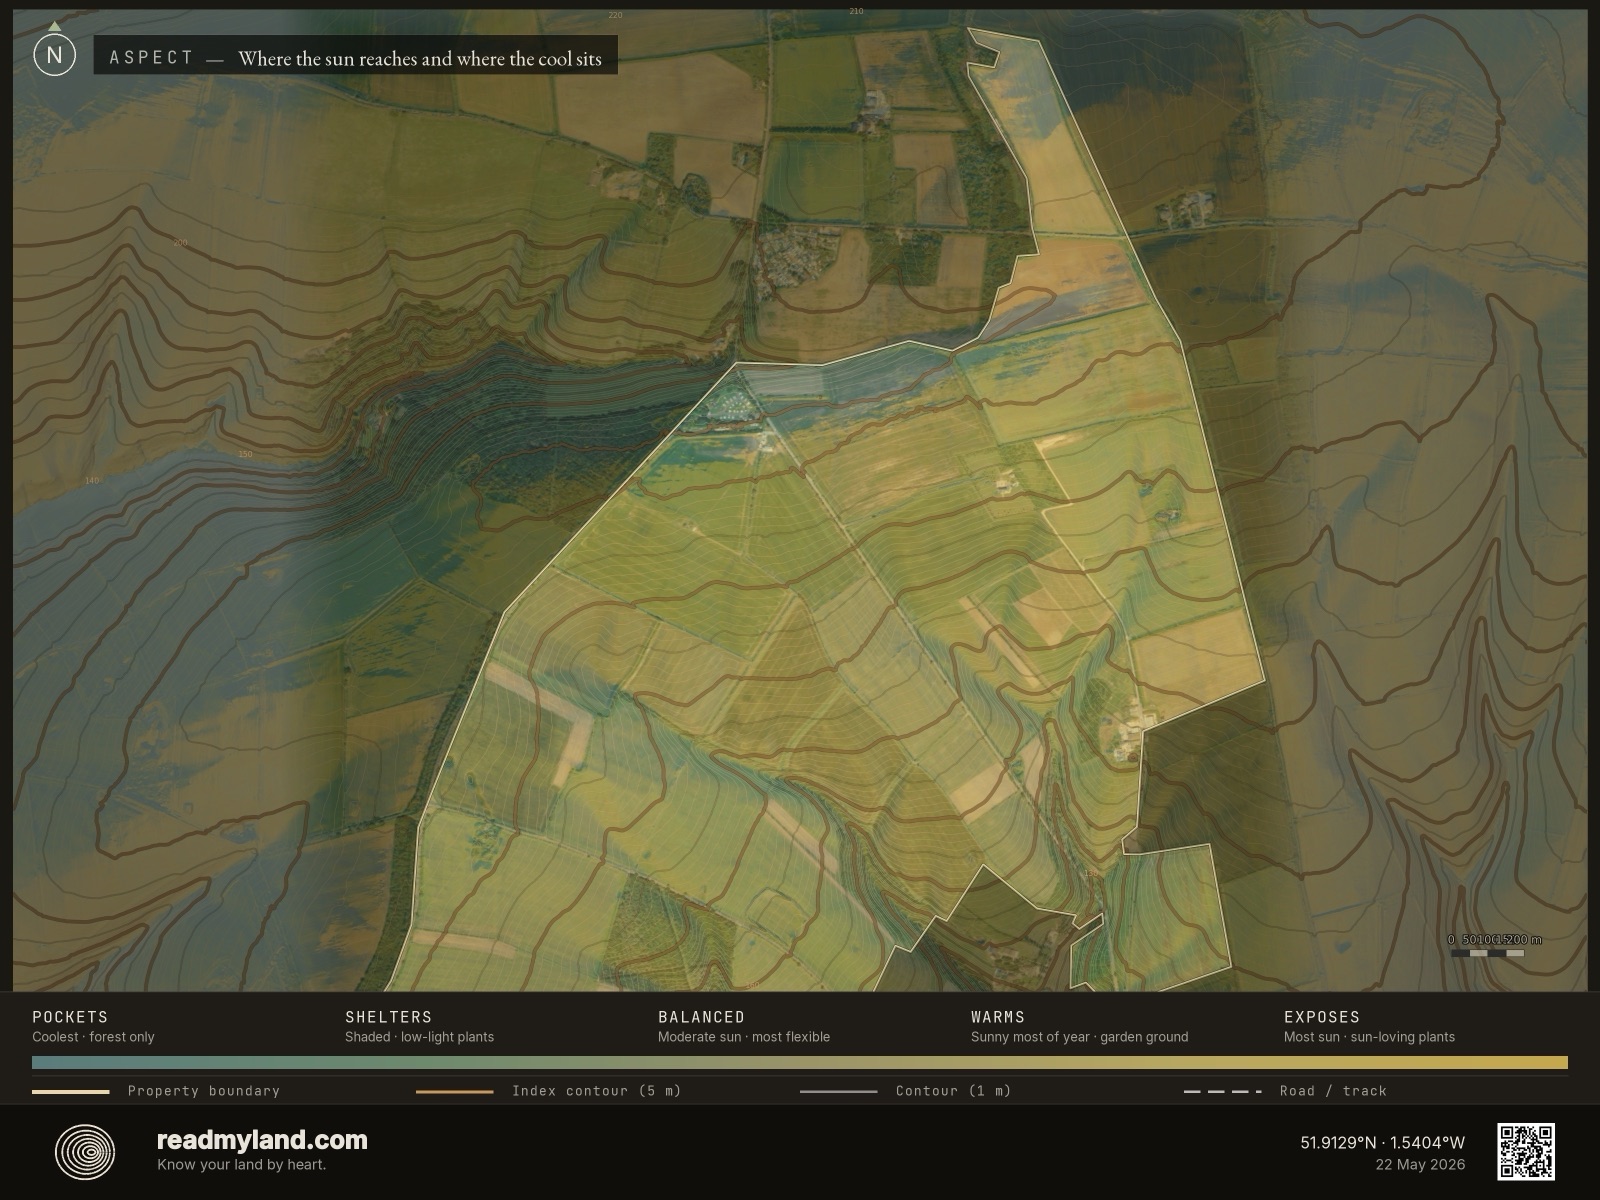
Task: Click the coordinates 51.9129°N · 1.5404°W
Action: pyautogui.click(x=1383, y=1142)
